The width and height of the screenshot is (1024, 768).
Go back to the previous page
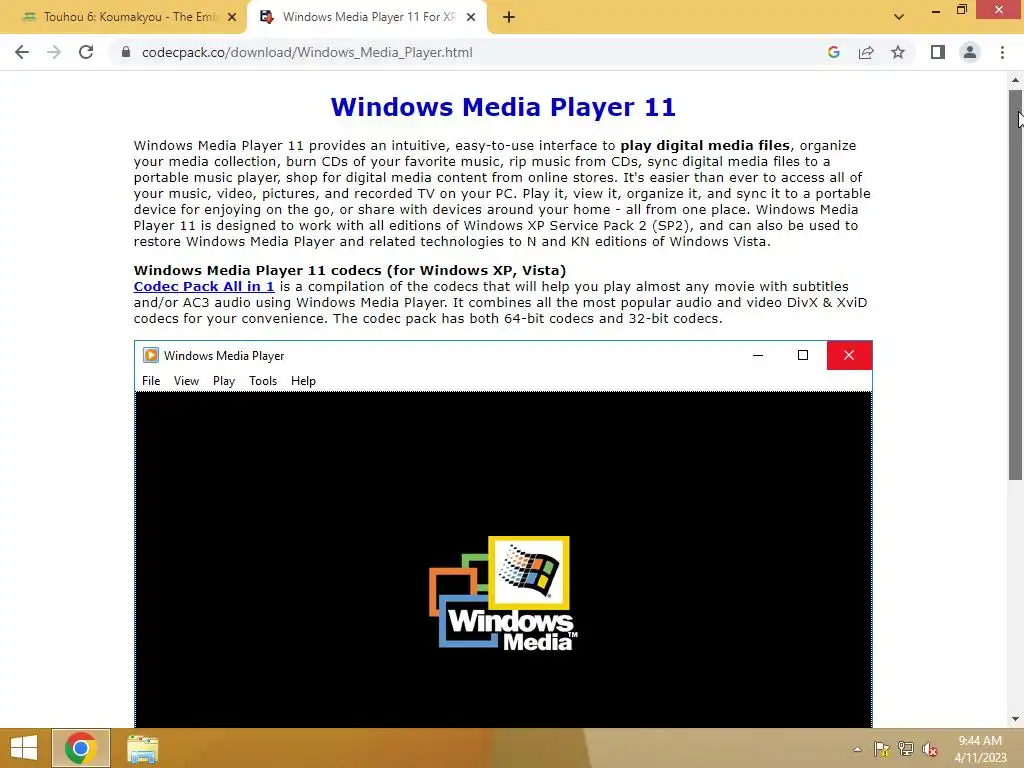click(x=22, y=52)
